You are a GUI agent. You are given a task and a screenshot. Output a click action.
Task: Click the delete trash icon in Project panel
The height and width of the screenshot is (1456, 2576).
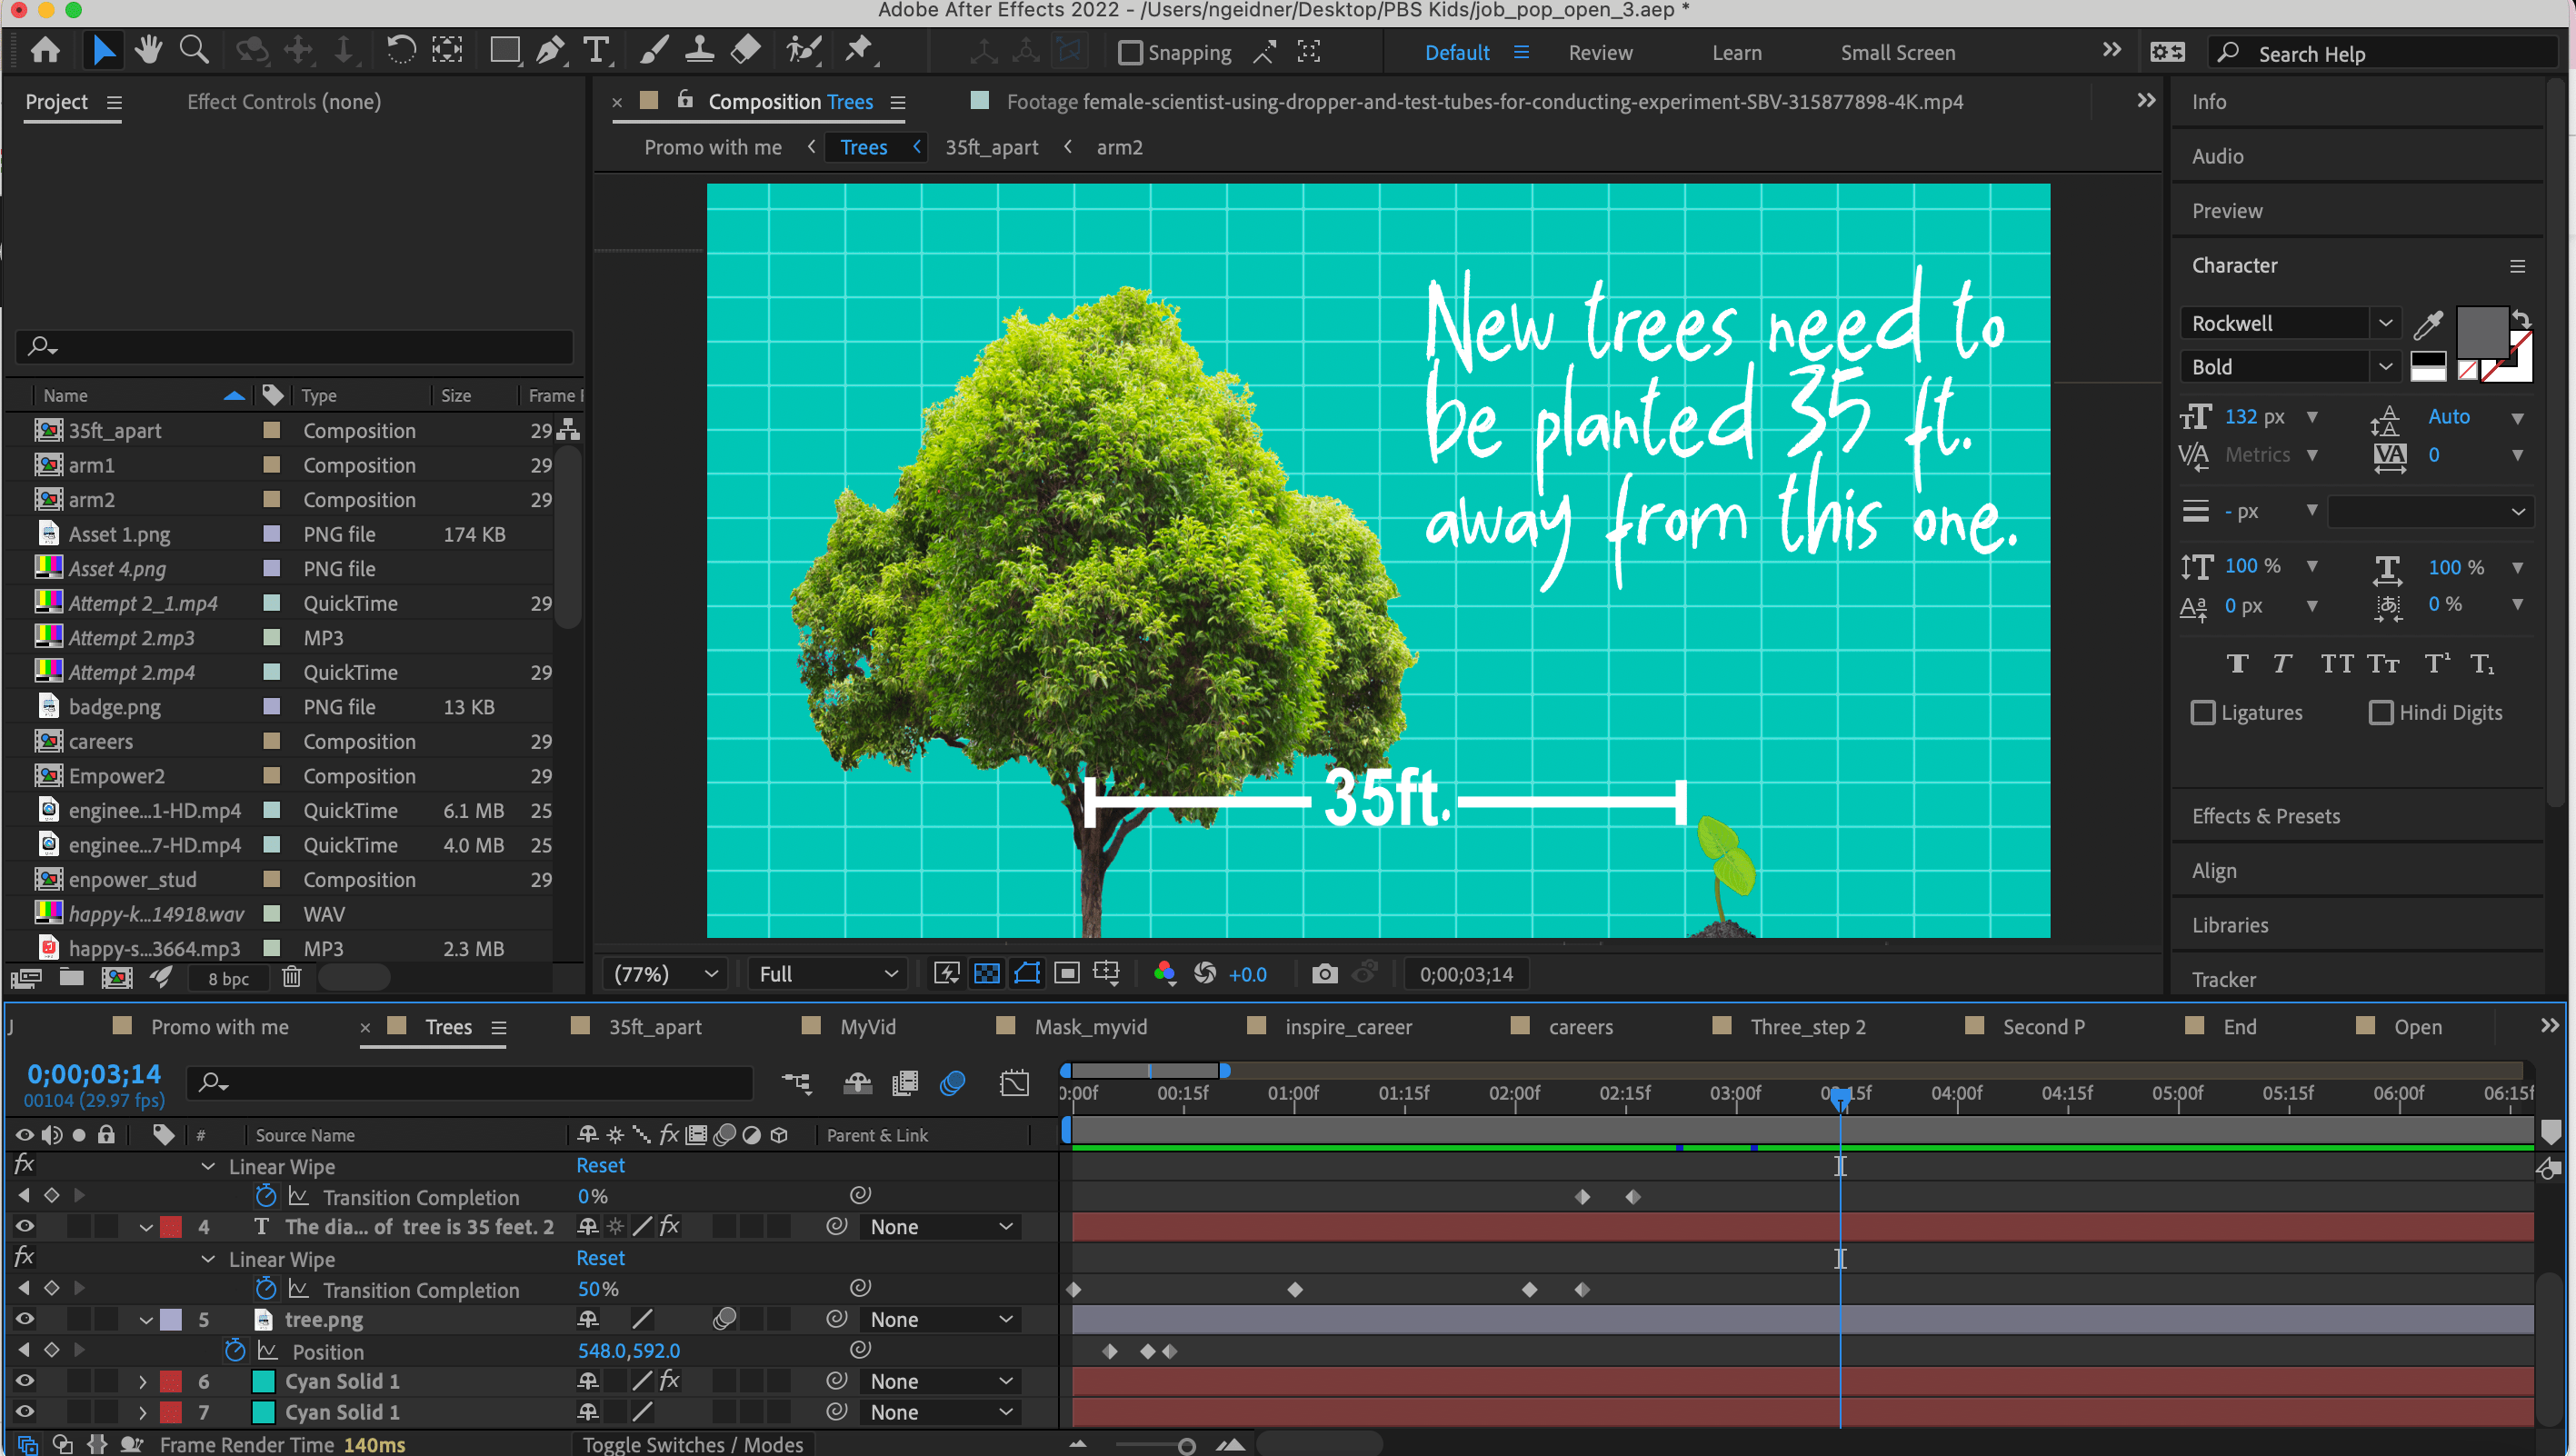(x=291, y=977)
